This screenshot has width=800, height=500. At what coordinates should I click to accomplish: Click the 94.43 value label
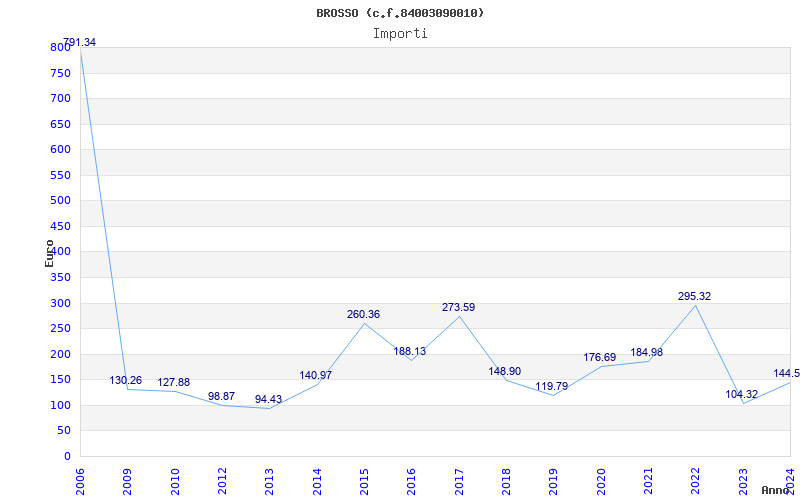[x=268, y=399]
